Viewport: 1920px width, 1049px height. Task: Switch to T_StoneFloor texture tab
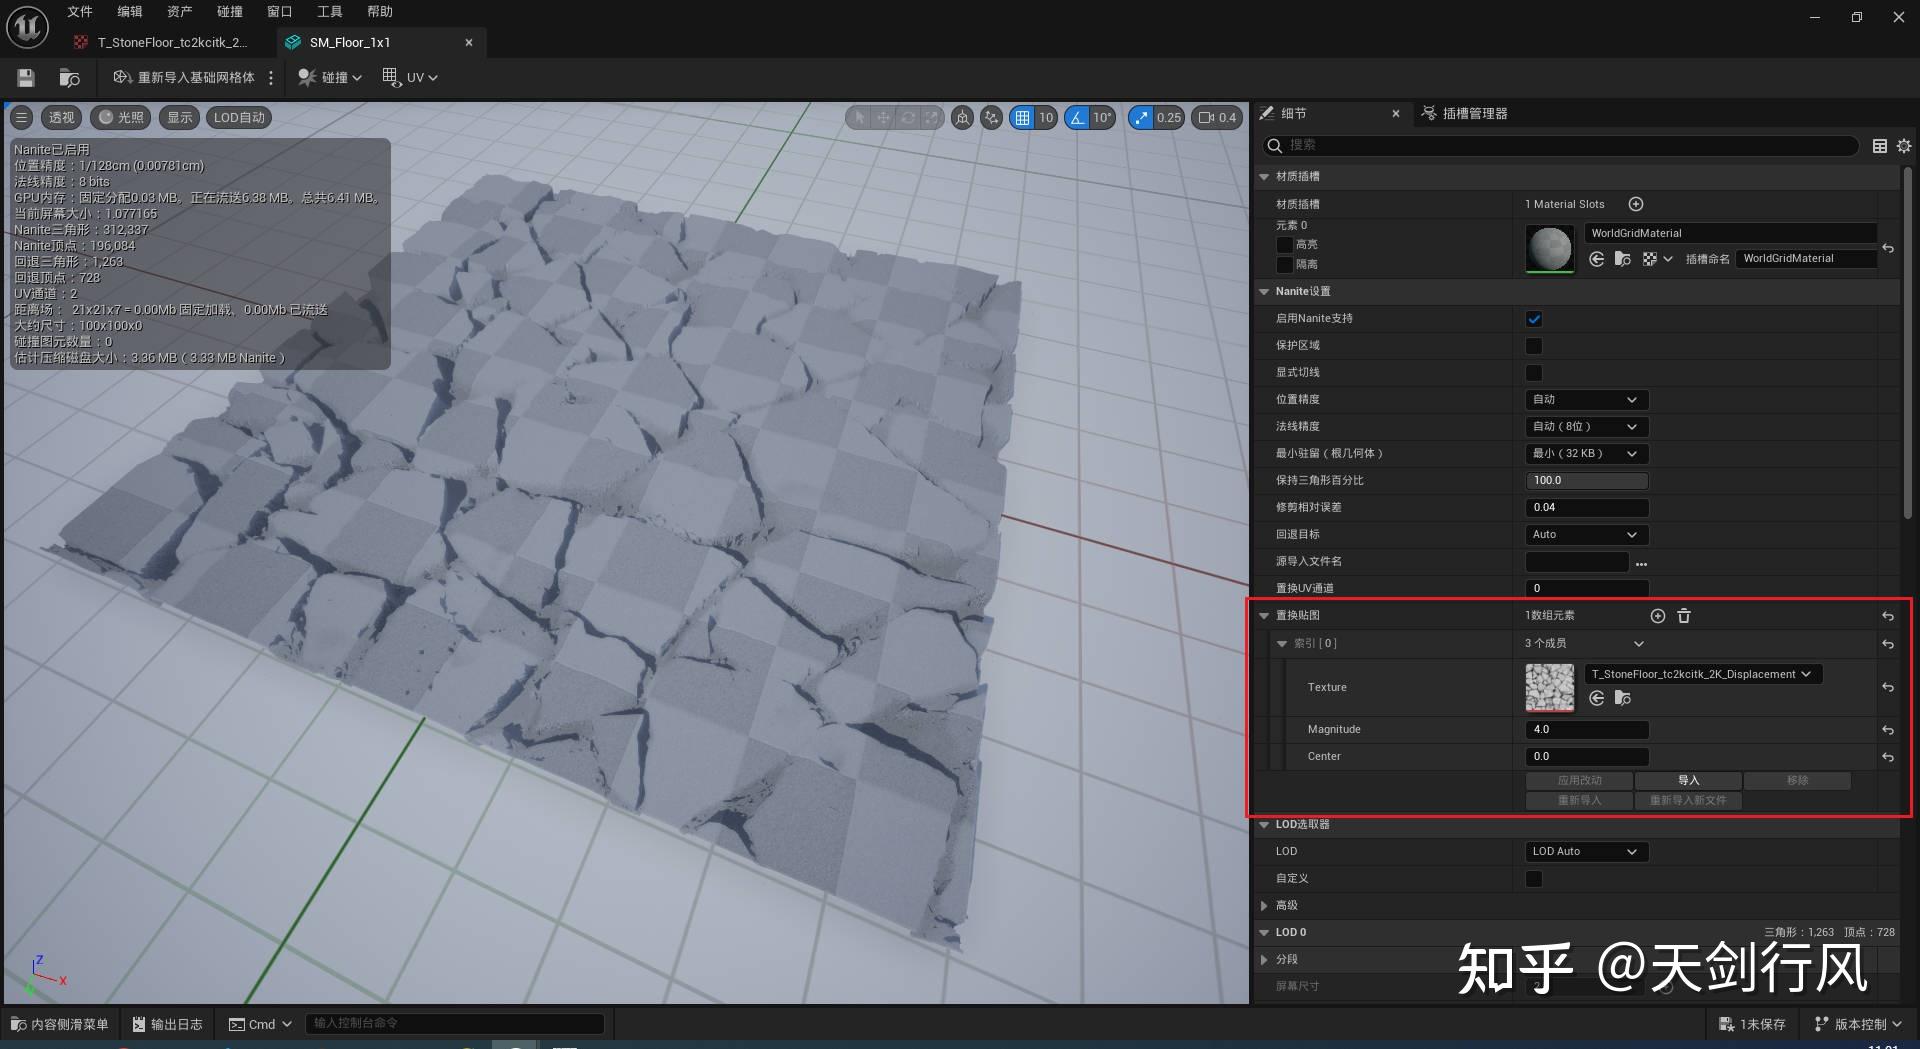[171, 43]
